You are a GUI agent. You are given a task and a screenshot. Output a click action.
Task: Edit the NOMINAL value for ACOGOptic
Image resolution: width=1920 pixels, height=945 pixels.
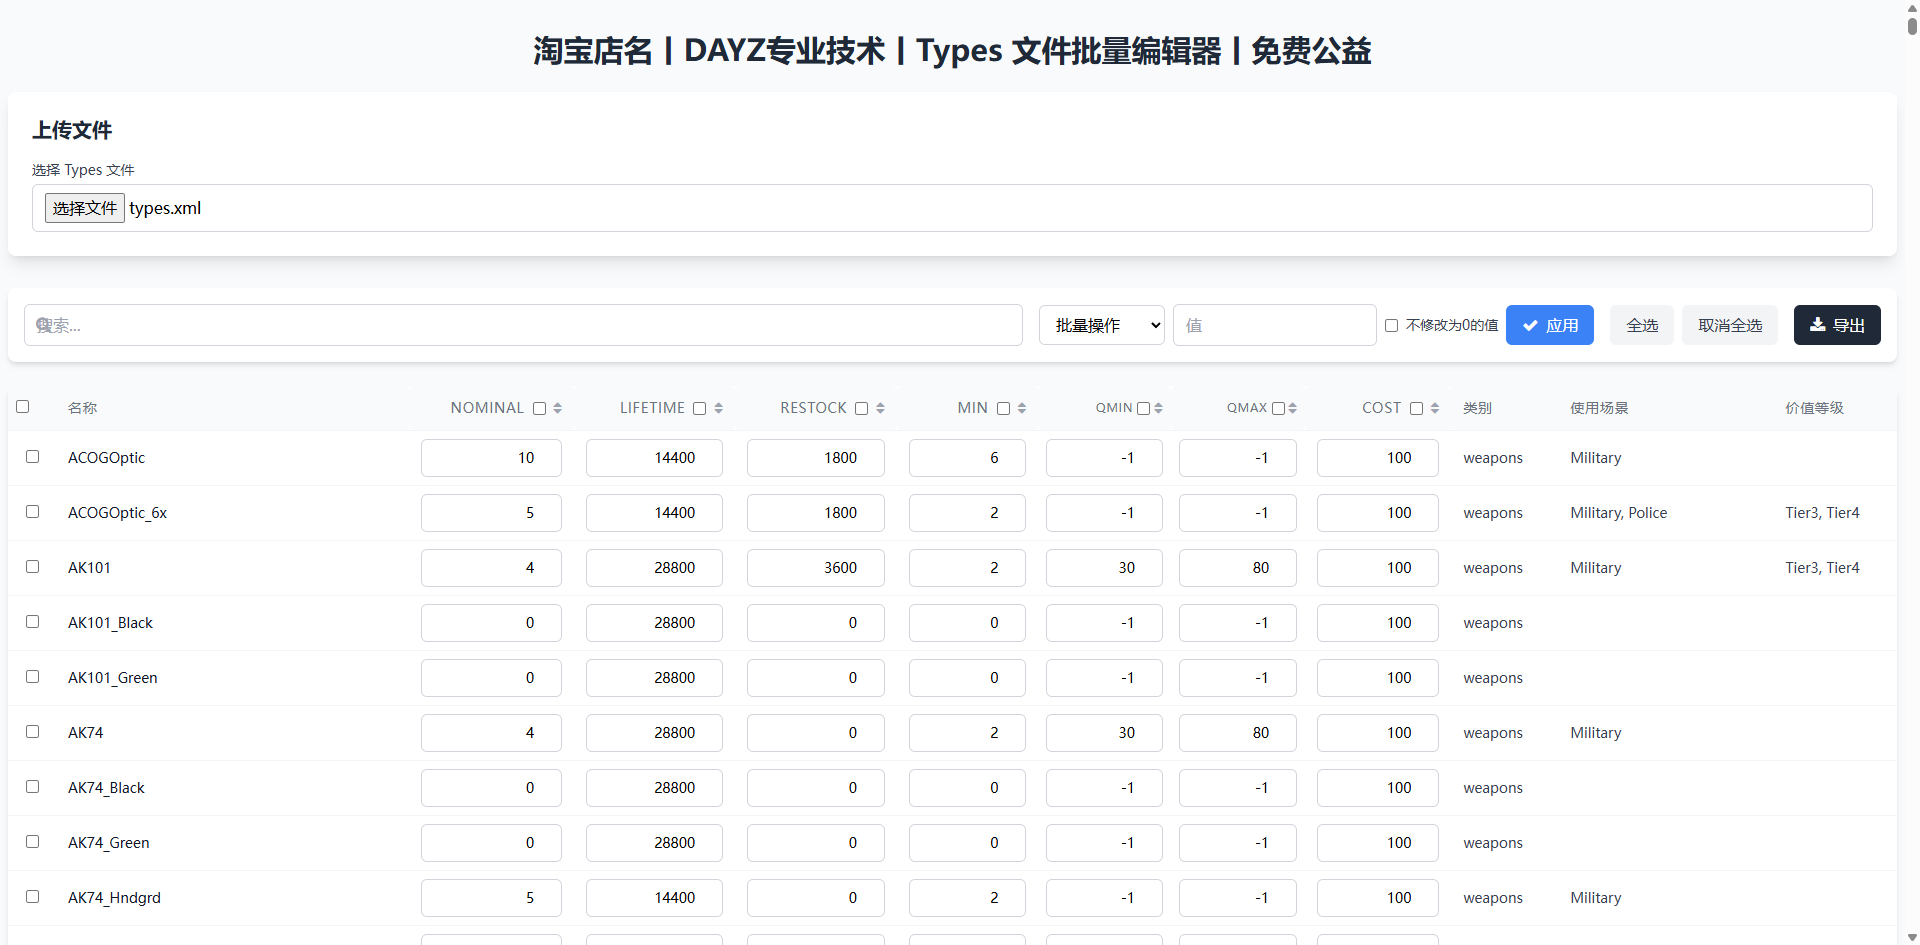pos(491,458)
